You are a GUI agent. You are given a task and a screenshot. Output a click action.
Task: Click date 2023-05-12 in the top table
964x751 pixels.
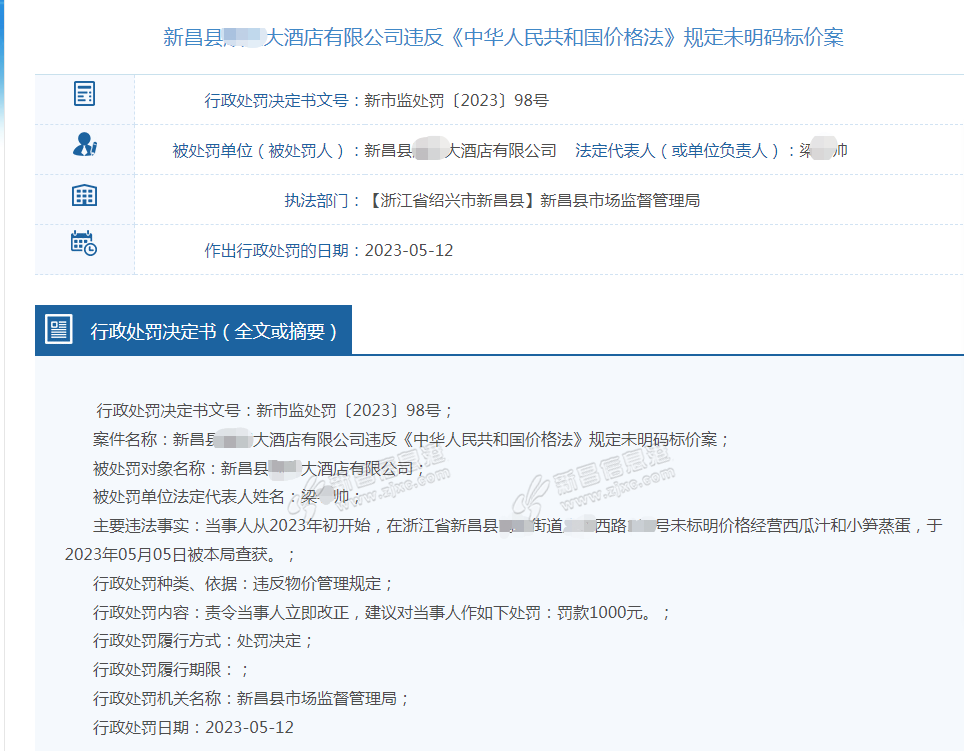[x=409, y=251]
